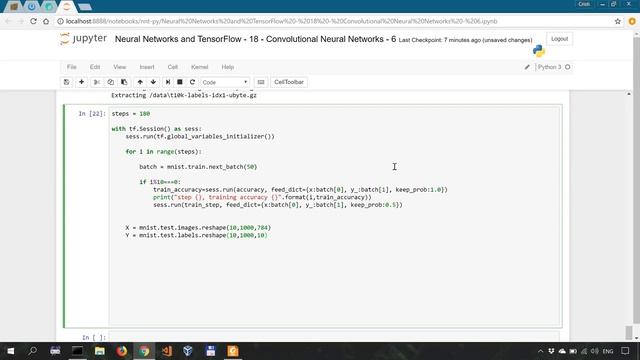The height and width of the screenshot is (360, 640).
Task: Open the command palette keyboard icon
Action: point(261,82)
